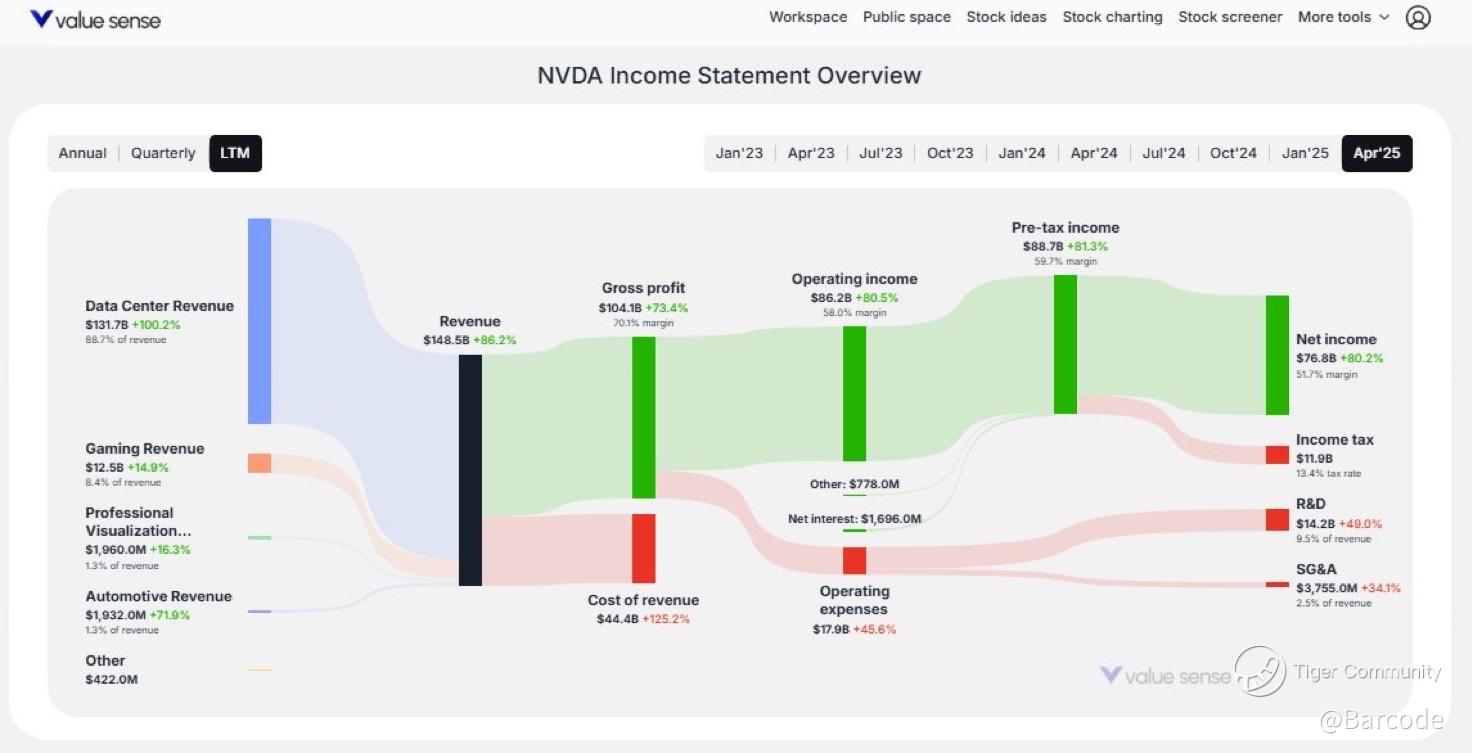The height and width of the screenshot is (753, 1472).
Task: Click the "51.7% margin" text
Action: click(x=1327, y=375)
